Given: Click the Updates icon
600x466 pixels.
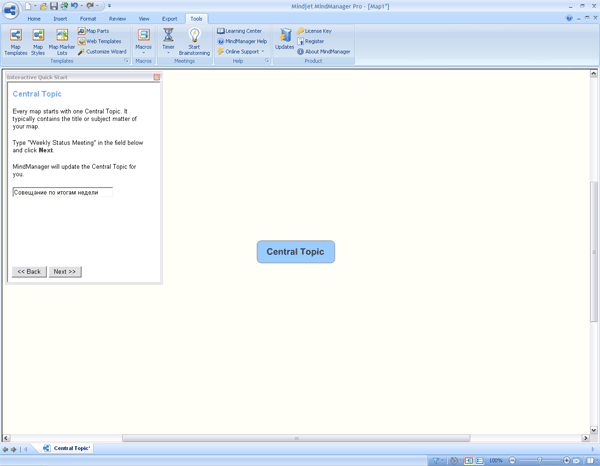Looking at the screenshot, I should tap(284, 39).
